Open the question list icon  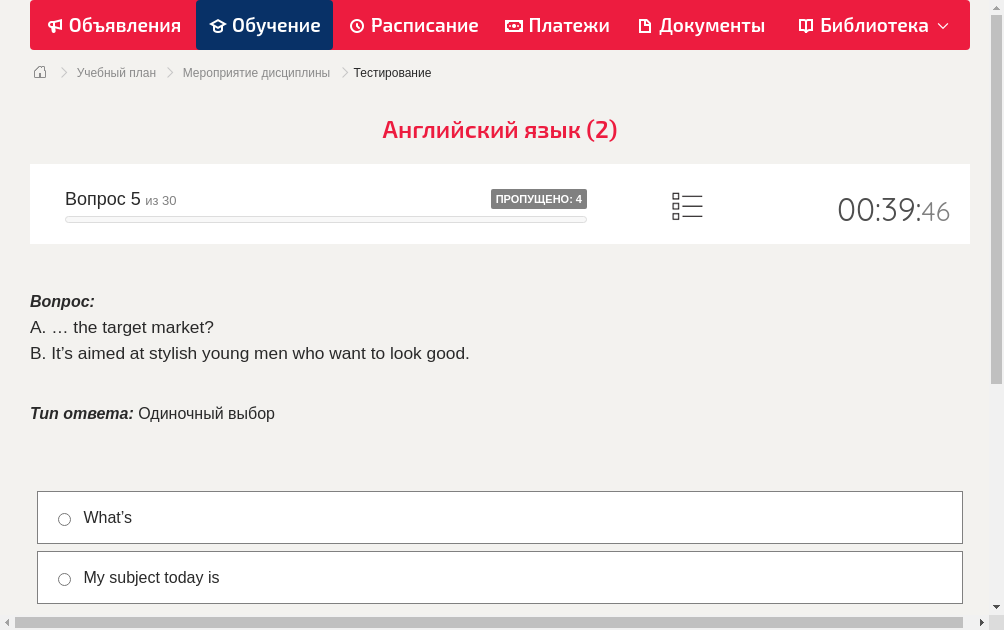[687, 206]
